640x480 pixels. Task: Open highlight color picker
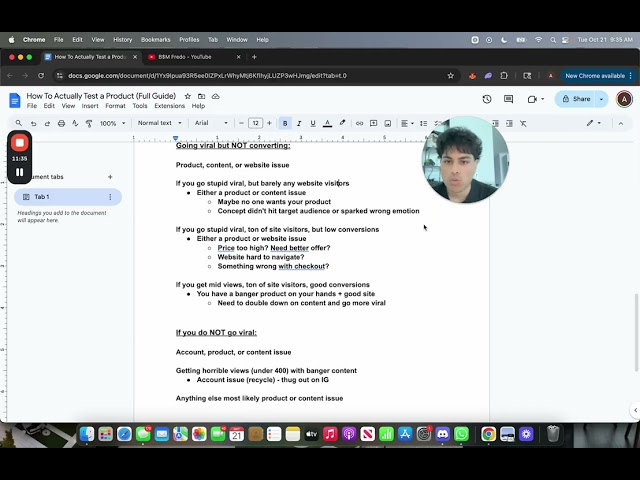click(x=342, y=123)
